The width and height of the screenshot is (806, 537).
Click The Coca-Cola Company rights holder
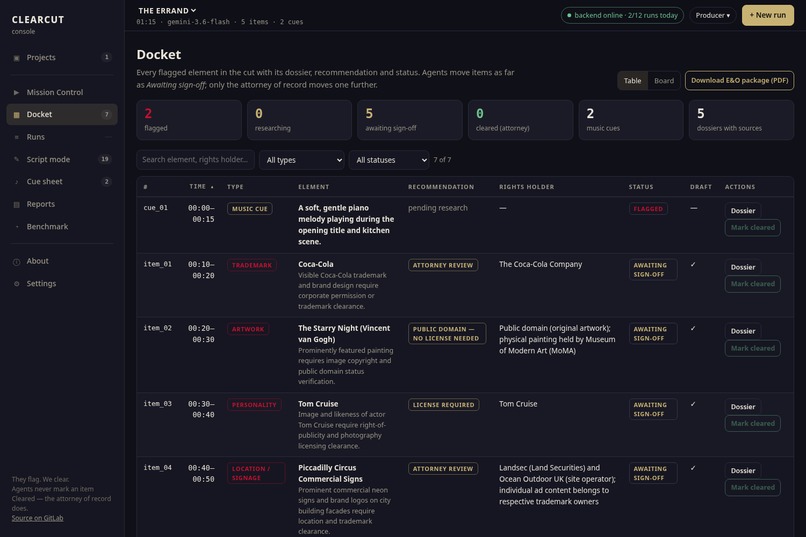tap(540, 265)
